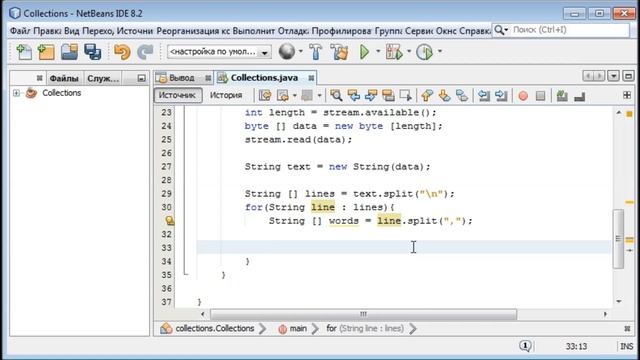The image size is (640, 360).
Task: Close the Вывод tab
Action: click(208, 78)
